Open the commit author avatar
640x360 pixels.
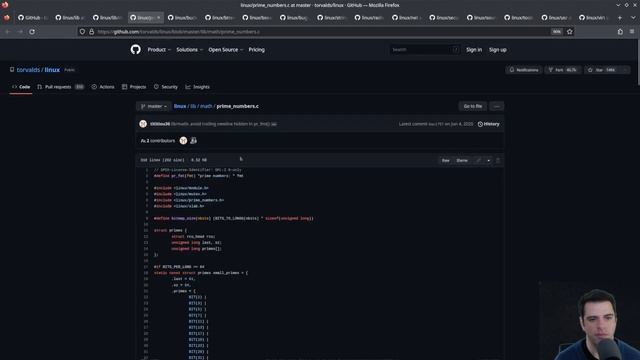[x=143, y=124]
